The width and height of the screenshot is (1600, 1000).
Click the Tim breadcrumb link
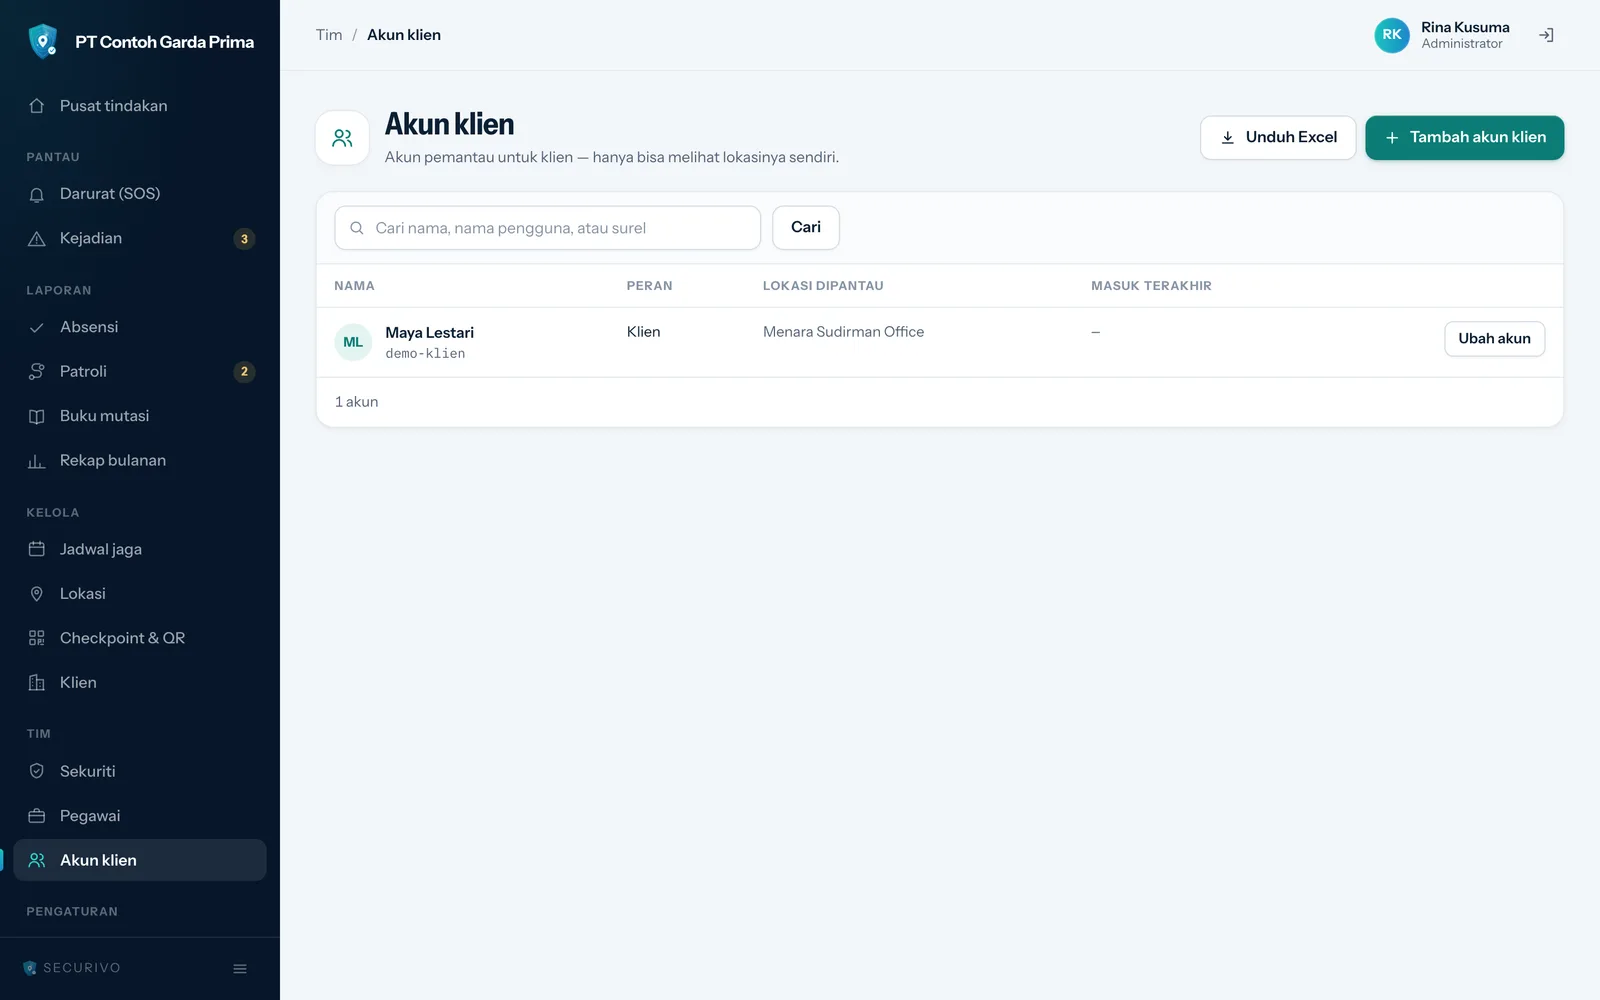[329, 35]
